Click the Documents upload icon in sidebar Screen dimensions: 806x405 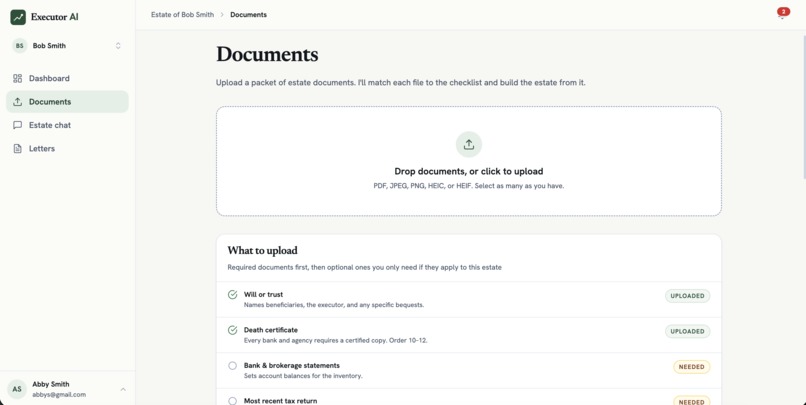pyautogui.click(x=17, y=102)
